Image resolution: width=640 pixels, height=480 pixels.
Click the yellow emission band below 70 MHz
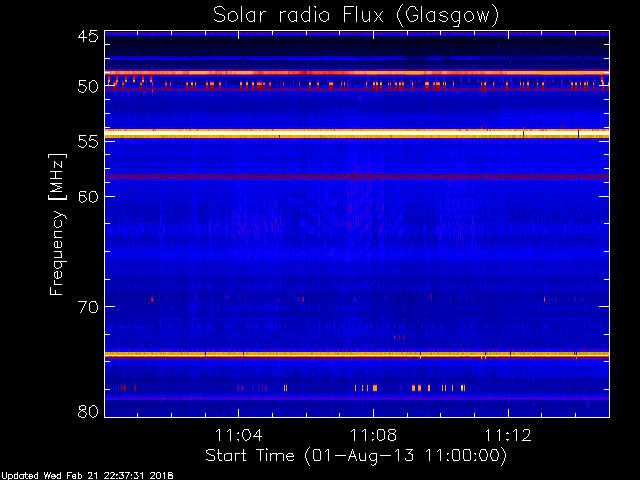pyautogui.click(x=357, y=354)
